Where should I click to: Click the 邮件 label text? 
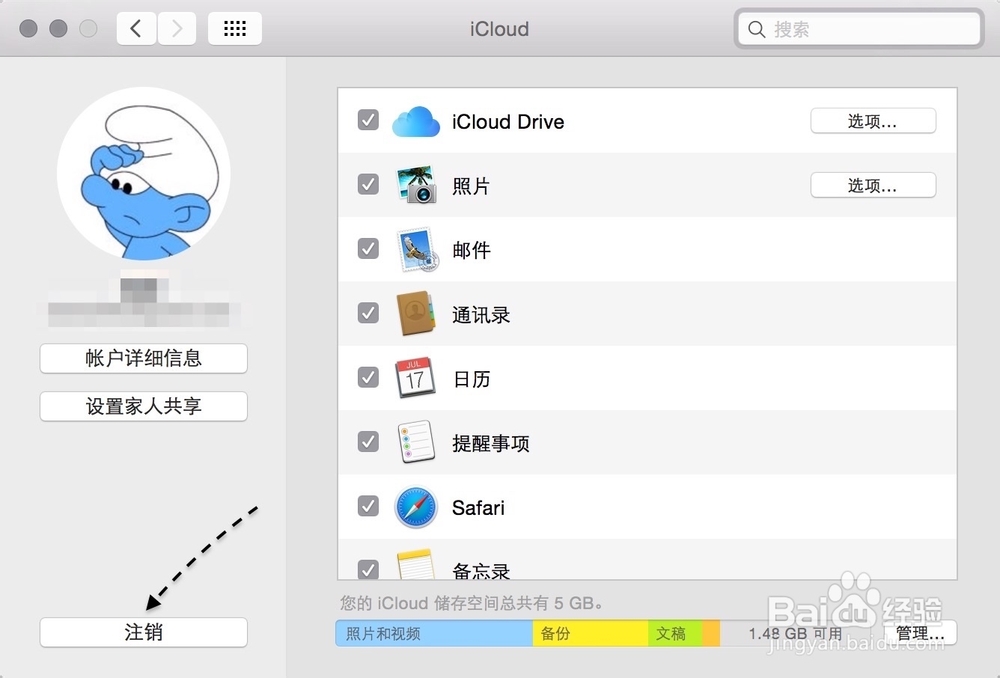point(471,250)
